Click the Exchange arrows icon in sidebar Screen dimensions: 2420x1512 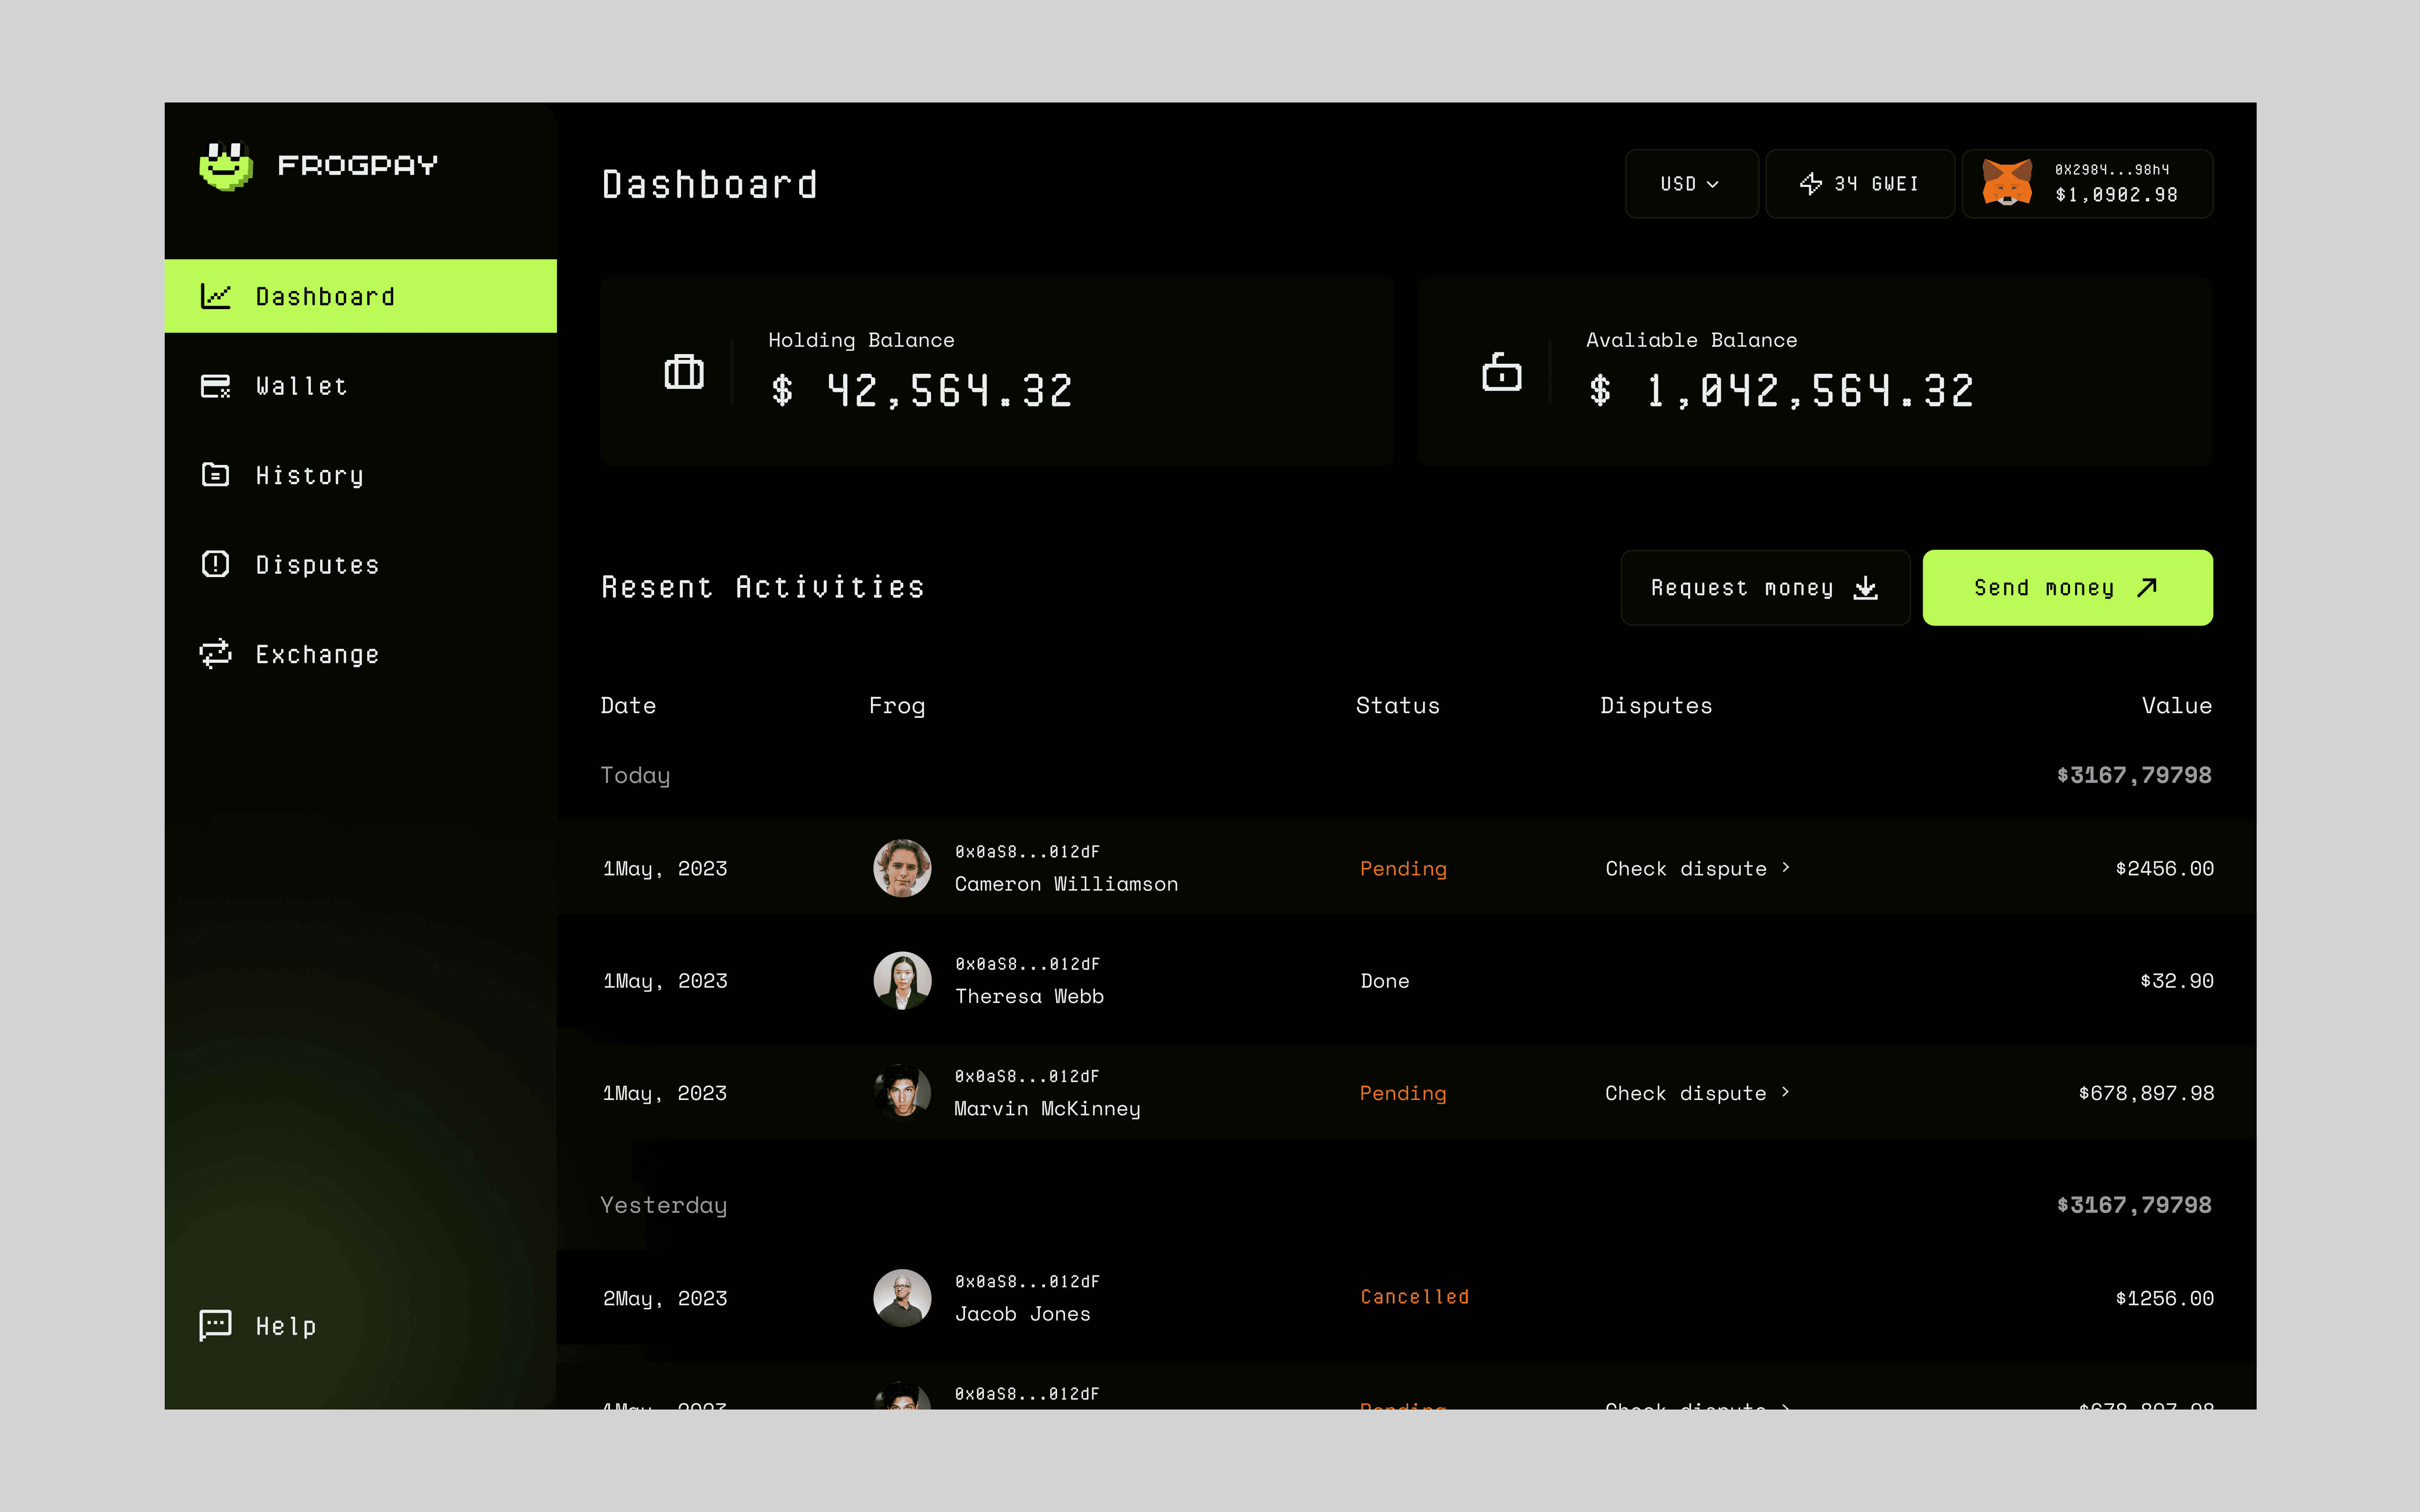pyautogui.click(x=215, y=654)
